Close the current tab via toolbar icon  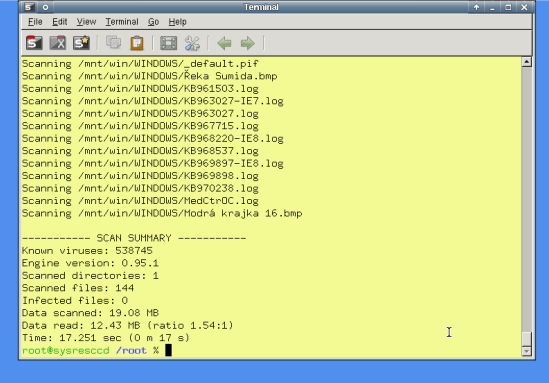58,43
